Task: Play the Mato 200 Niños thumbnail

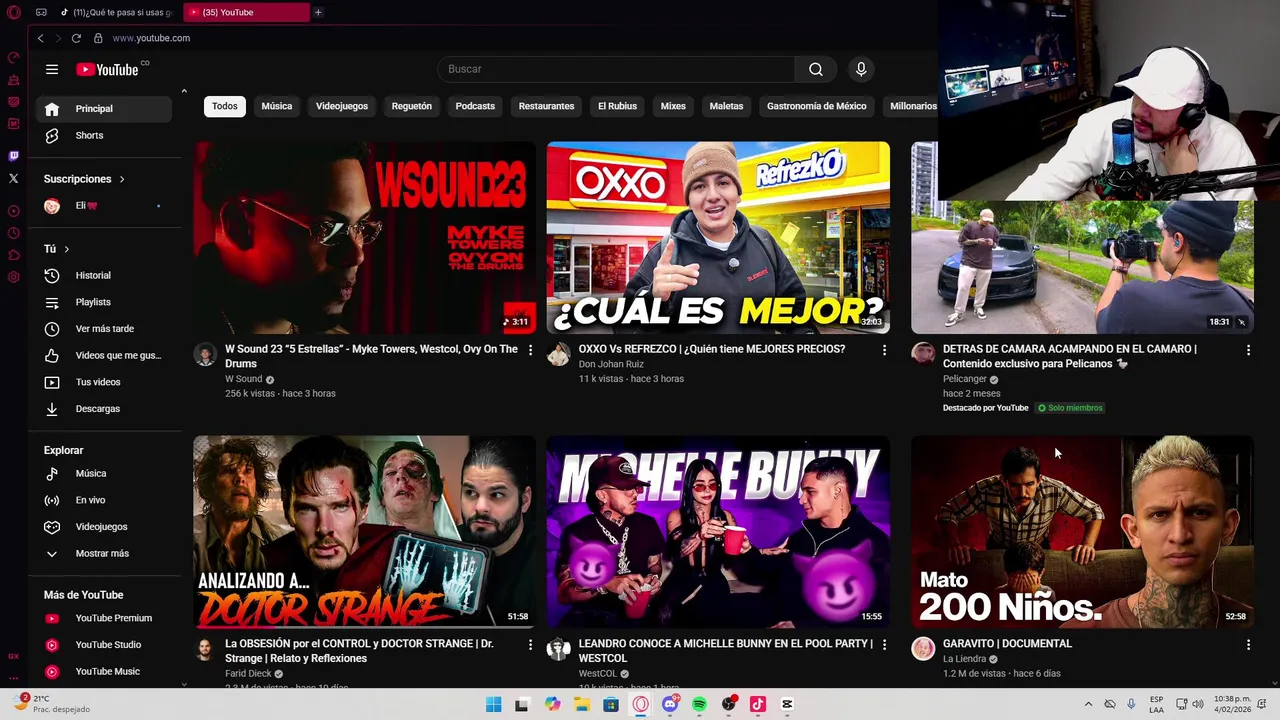Action: coord(1082,532)
